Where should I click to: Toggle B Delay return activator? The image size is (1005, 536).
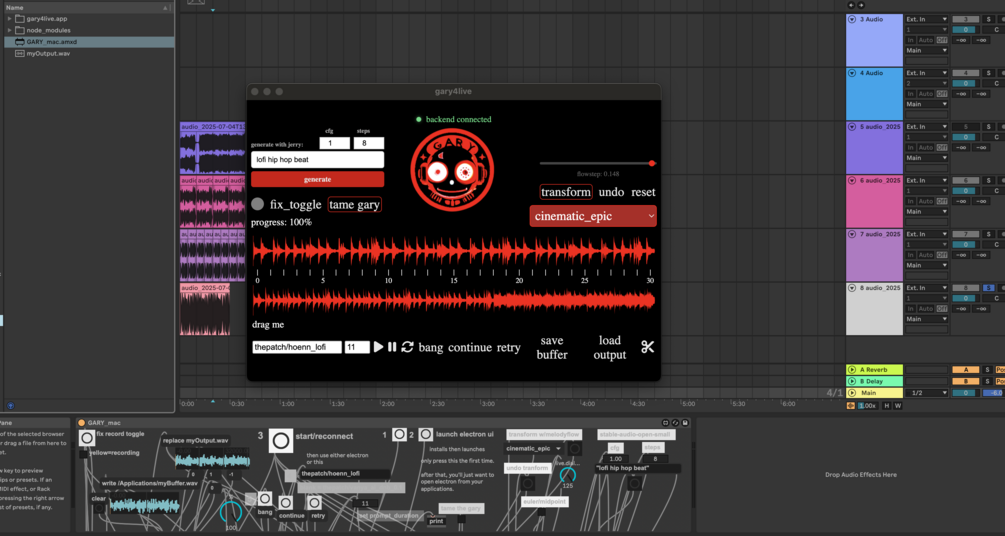point(965,381)
